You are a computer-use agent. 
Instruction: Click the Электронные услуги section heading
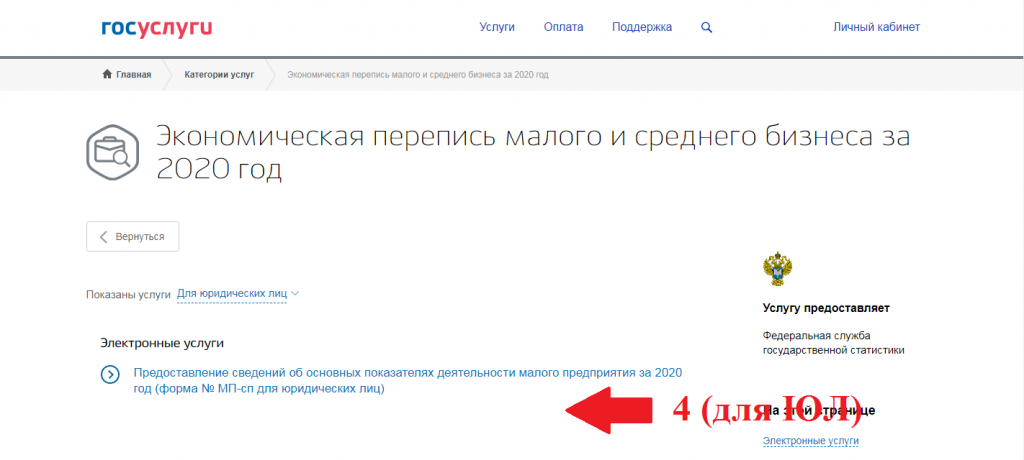click(162, 343)
